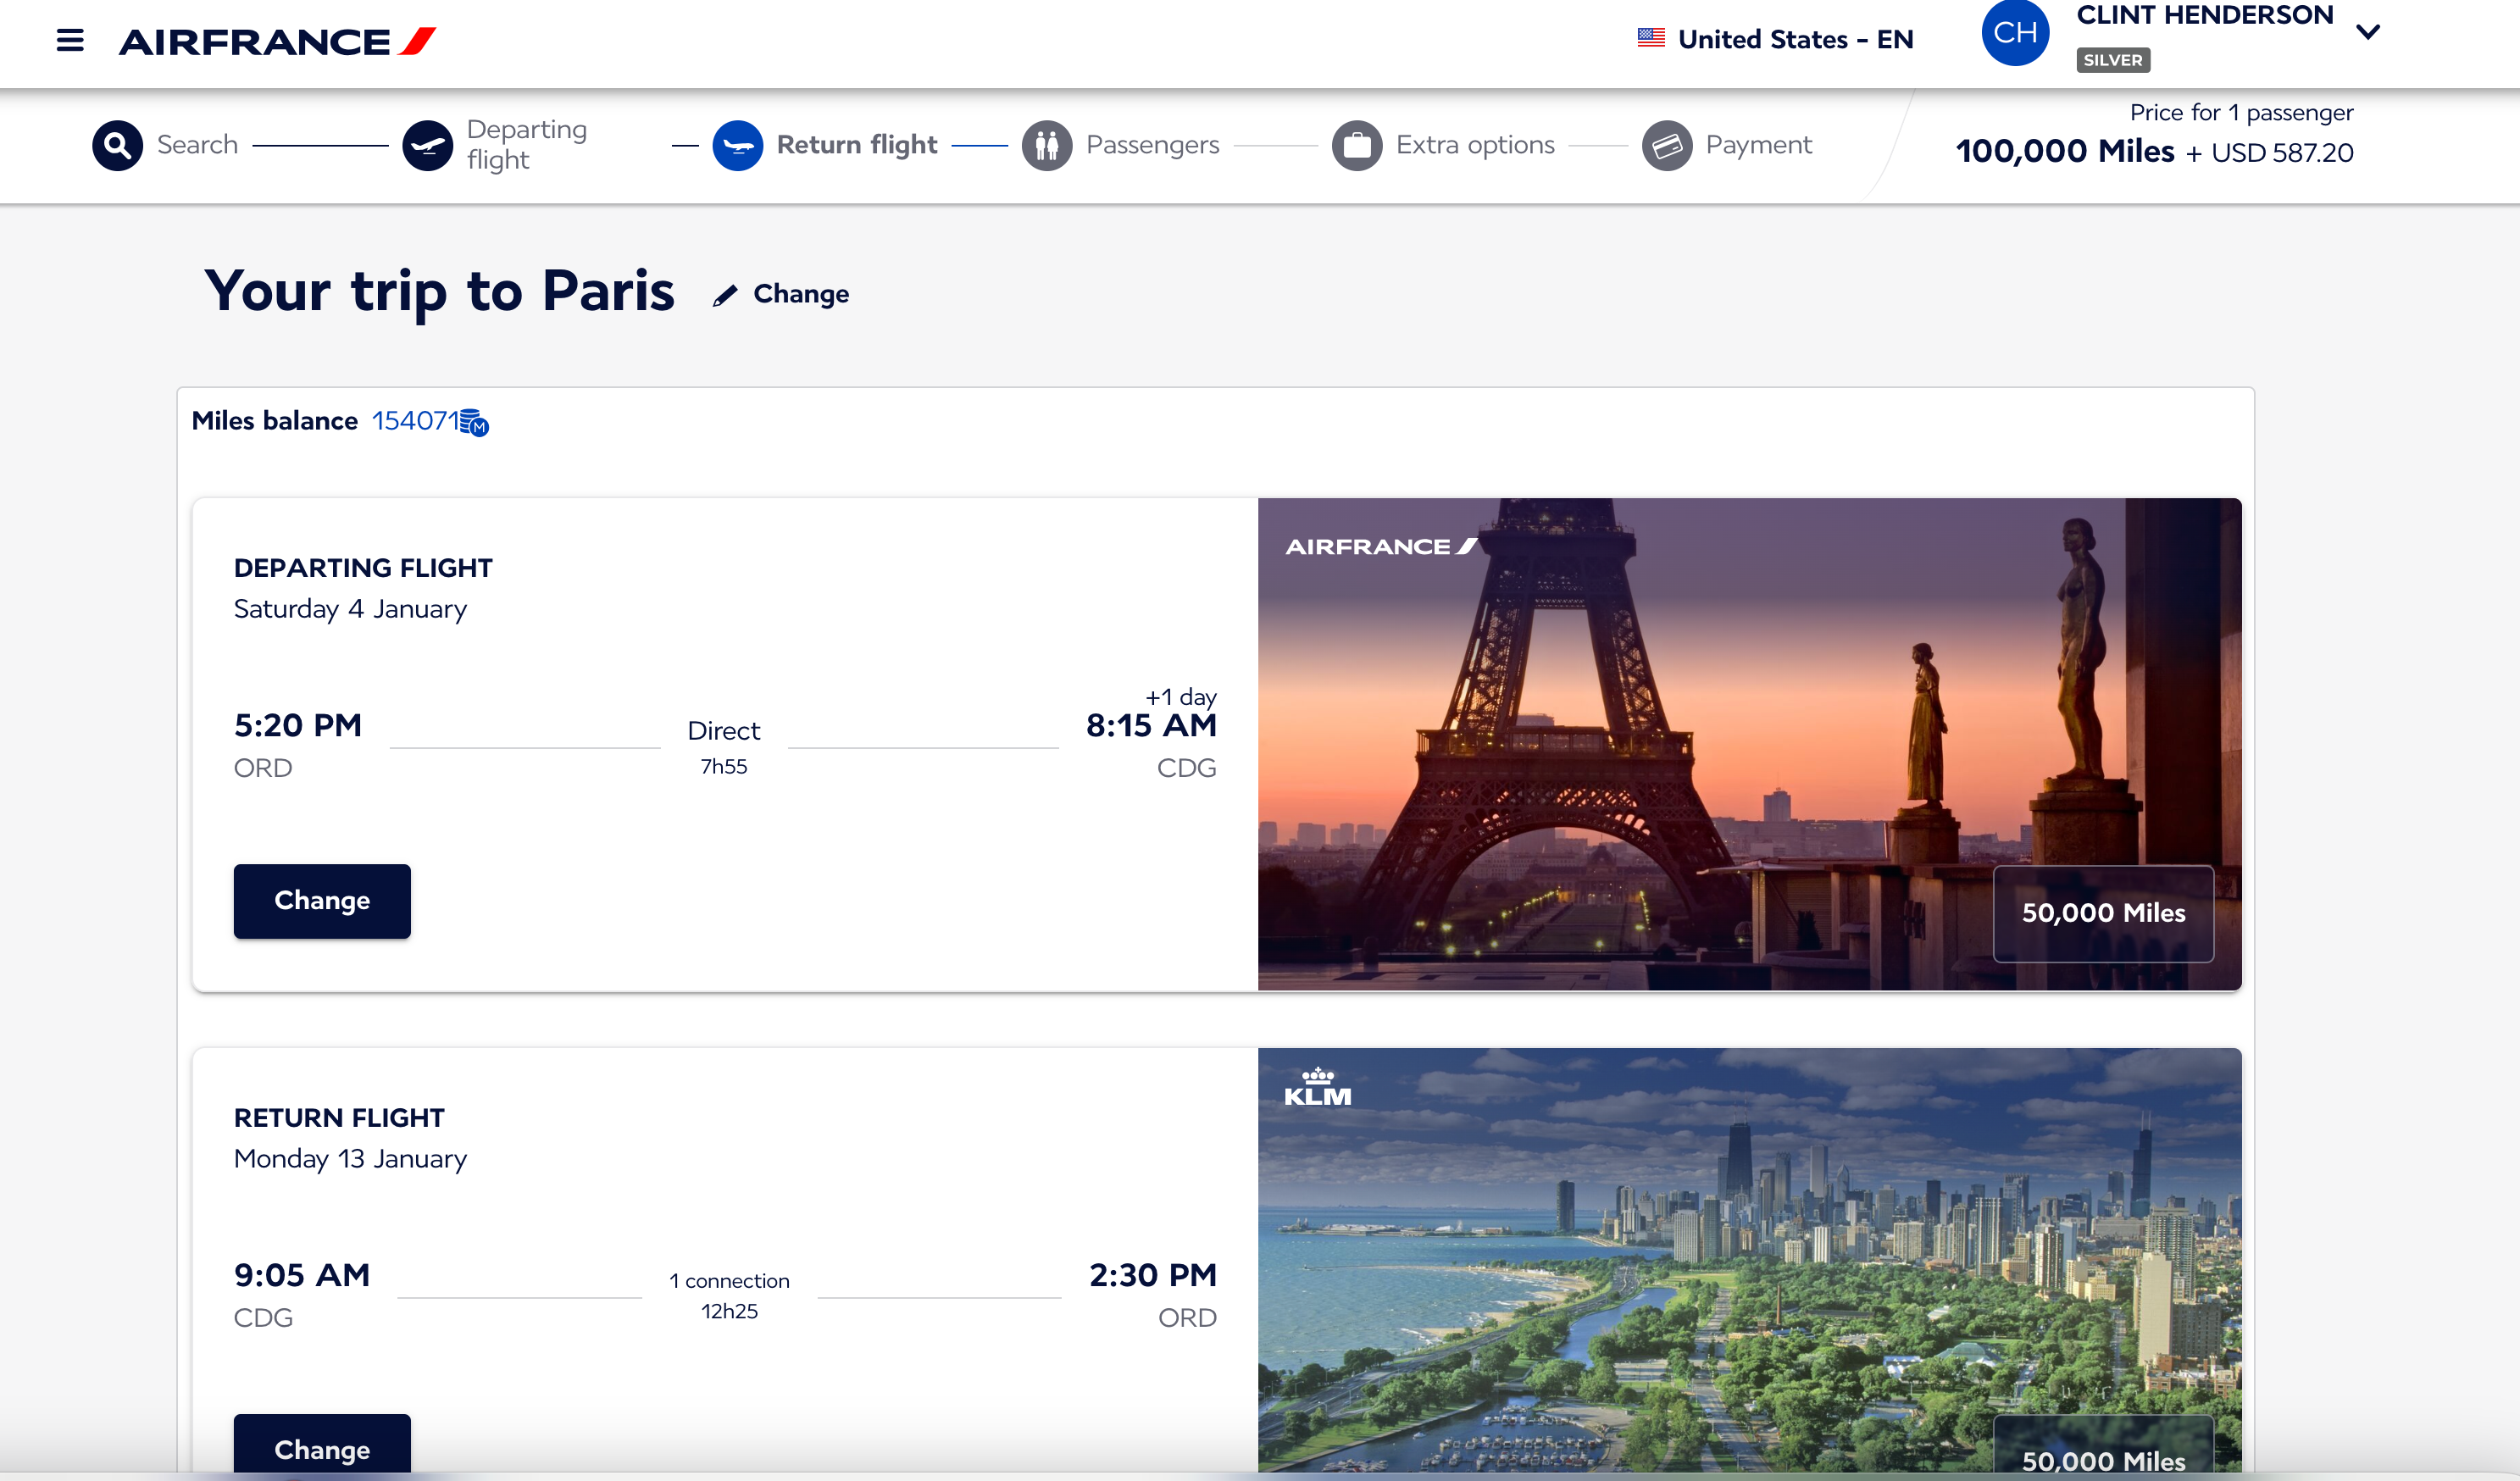
Task: Select the Return flight breadcrumb step
Action: click(857, 144)
